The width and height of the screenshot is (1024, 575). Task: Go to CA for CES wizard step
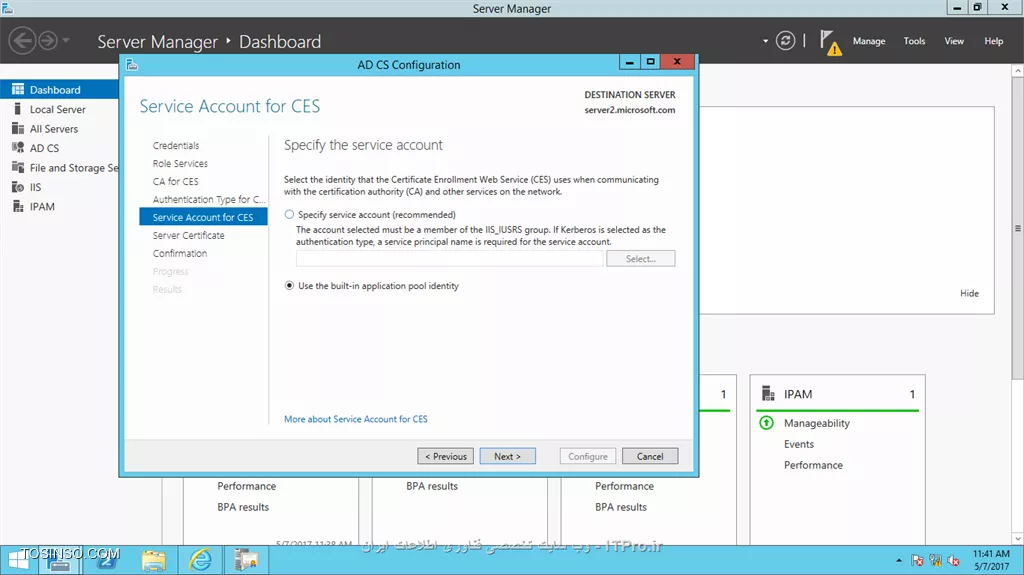point(175,181)
